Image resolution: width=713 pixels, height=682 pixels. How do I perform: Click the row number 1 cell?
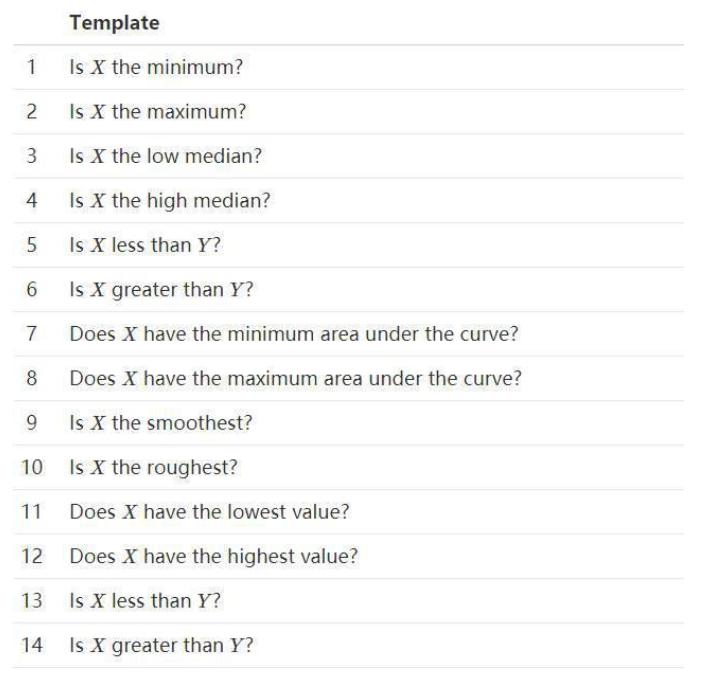pyautogui.click(x=32, y=67)
